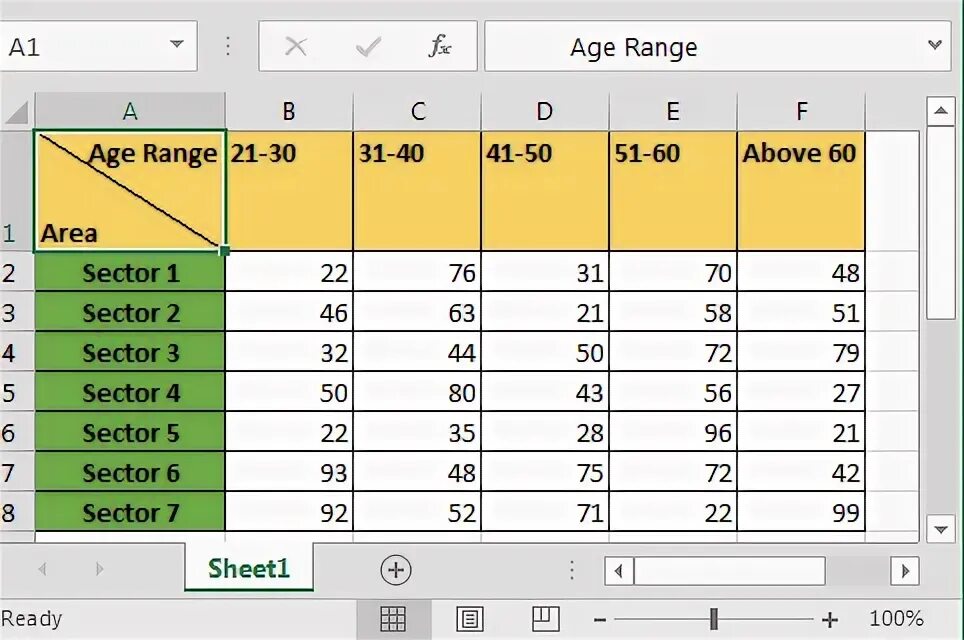Click previous sheet navigation arrow
This screenshot has height=640, width=964.
coord(42,569)
